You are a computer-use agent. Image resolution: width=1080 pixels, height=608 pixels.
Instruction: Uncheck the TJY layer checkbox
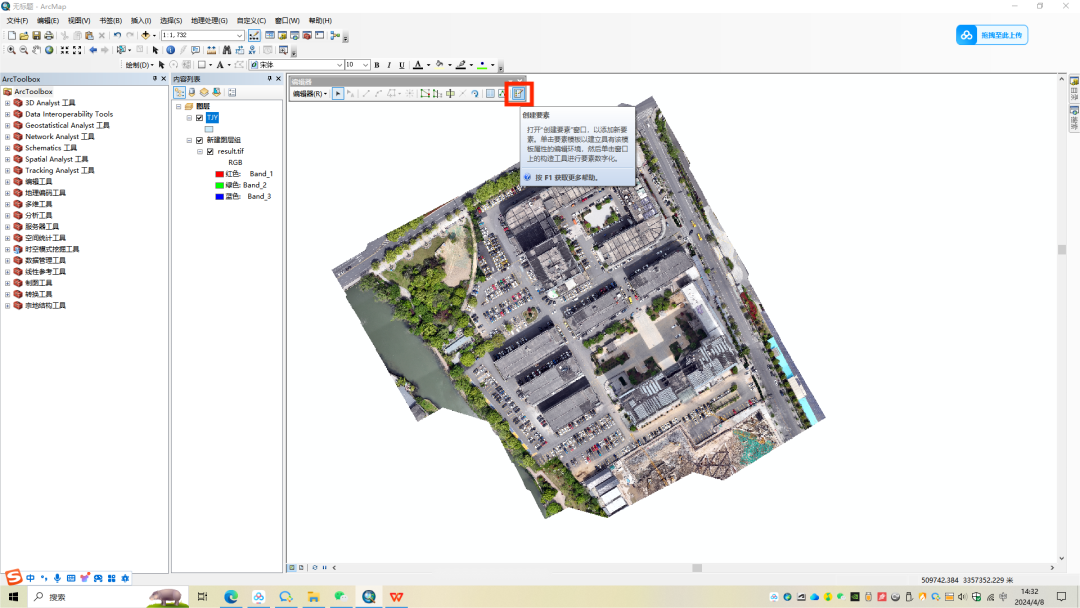(200, 118)
